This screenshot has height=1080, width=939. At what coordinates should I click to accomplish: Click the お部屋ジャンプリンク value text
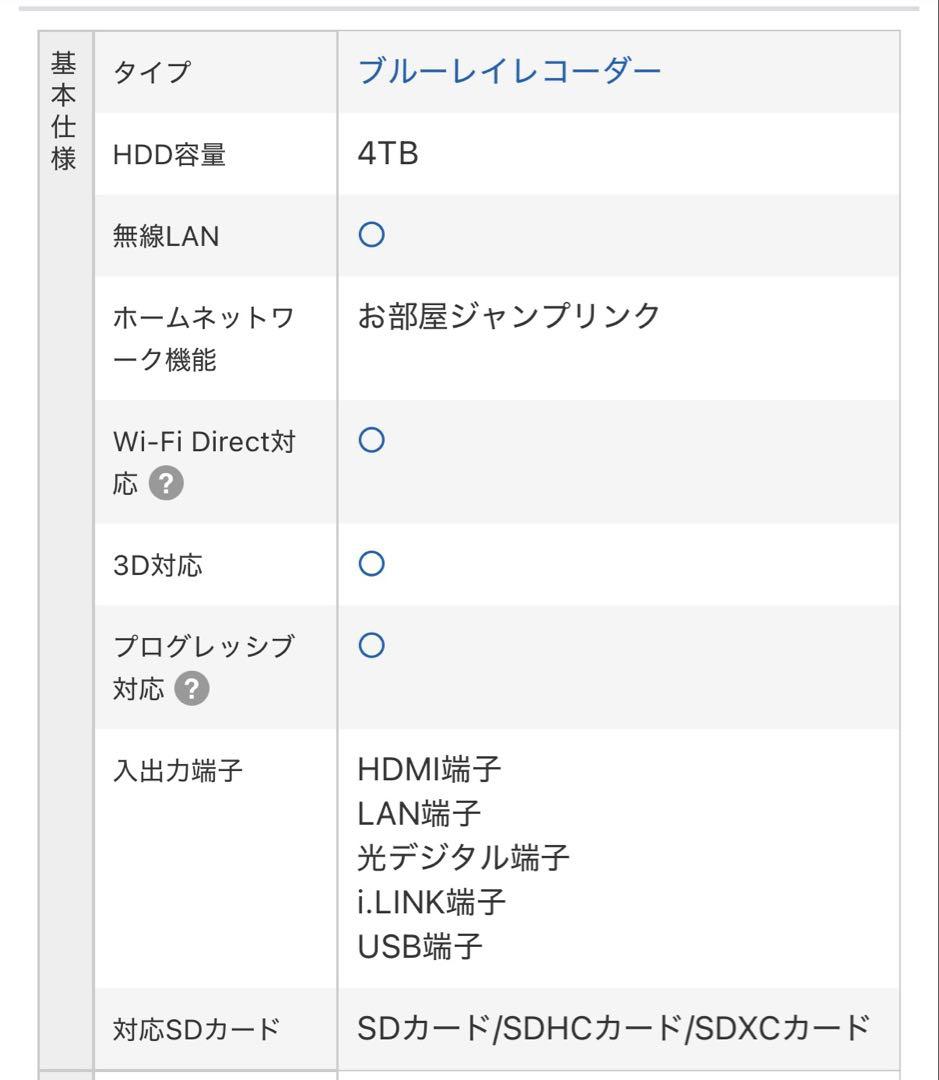click(x=509, y=317)
